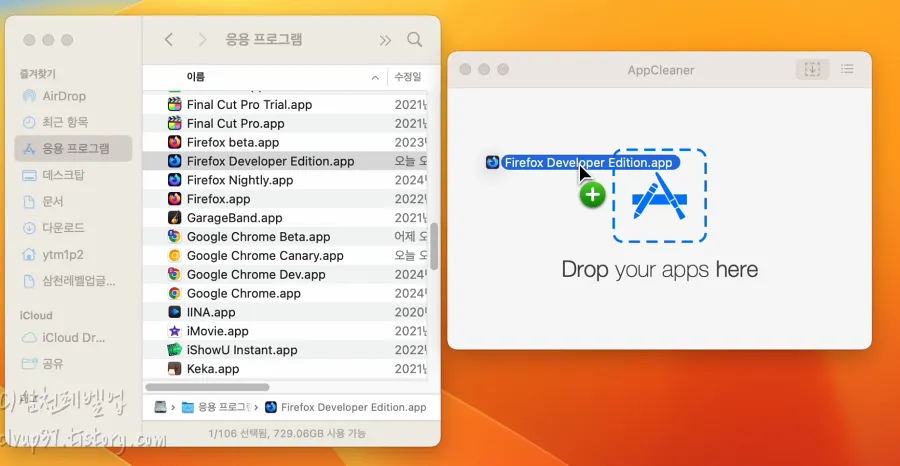Select Firefox Nightly.app row
This screenshot has height=466, width=900.
(285, 180)
